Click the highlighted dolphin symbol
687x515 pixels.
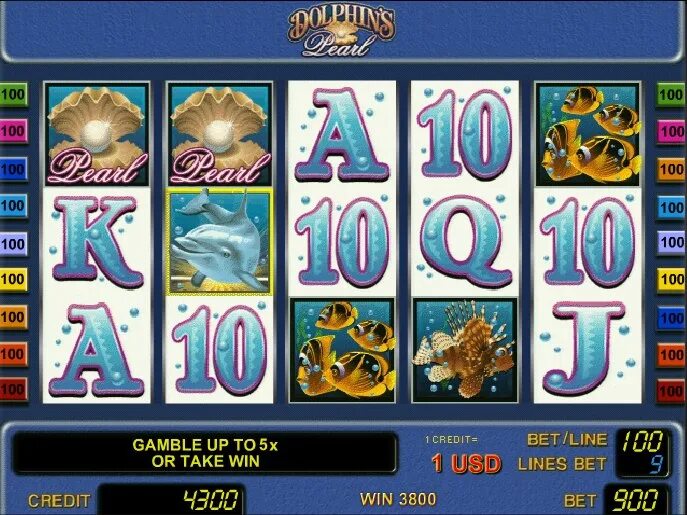[x=220, y=242]
